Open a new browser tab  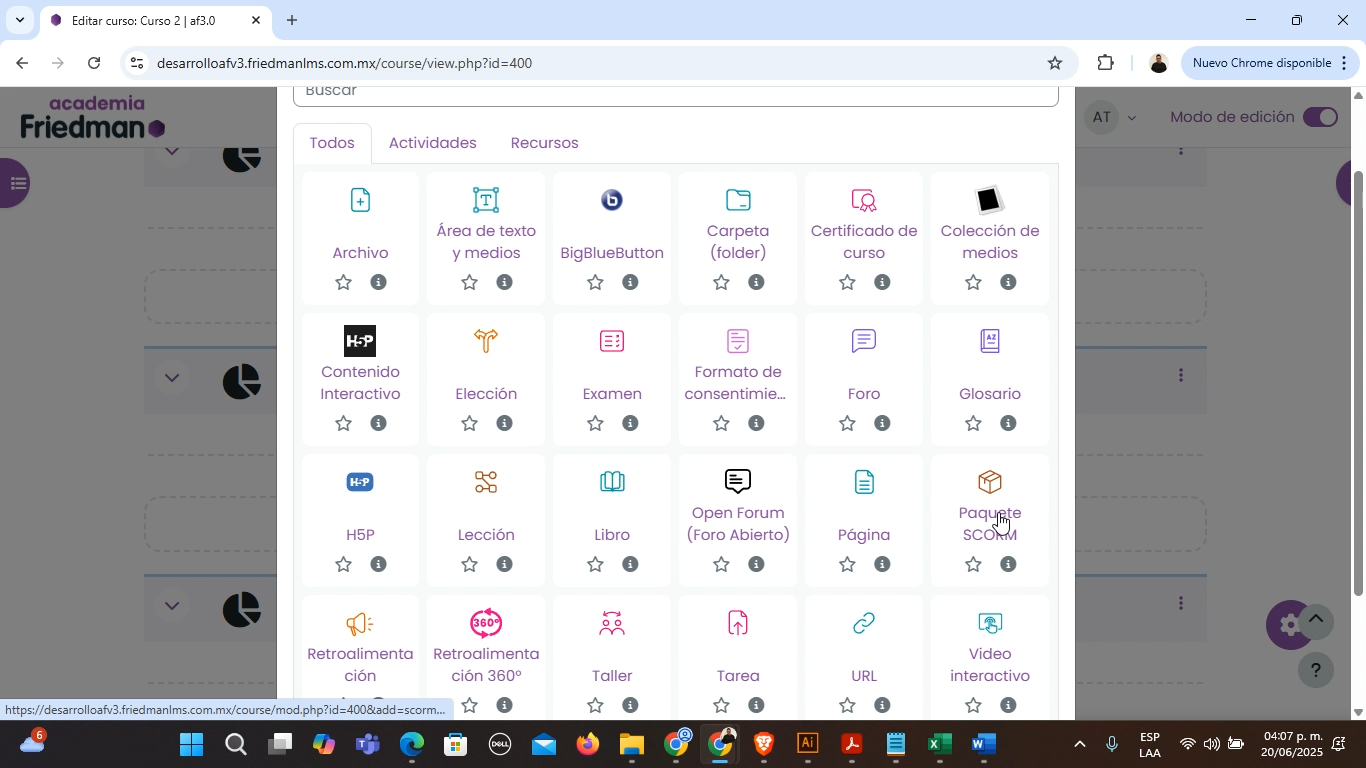point(292,20)
